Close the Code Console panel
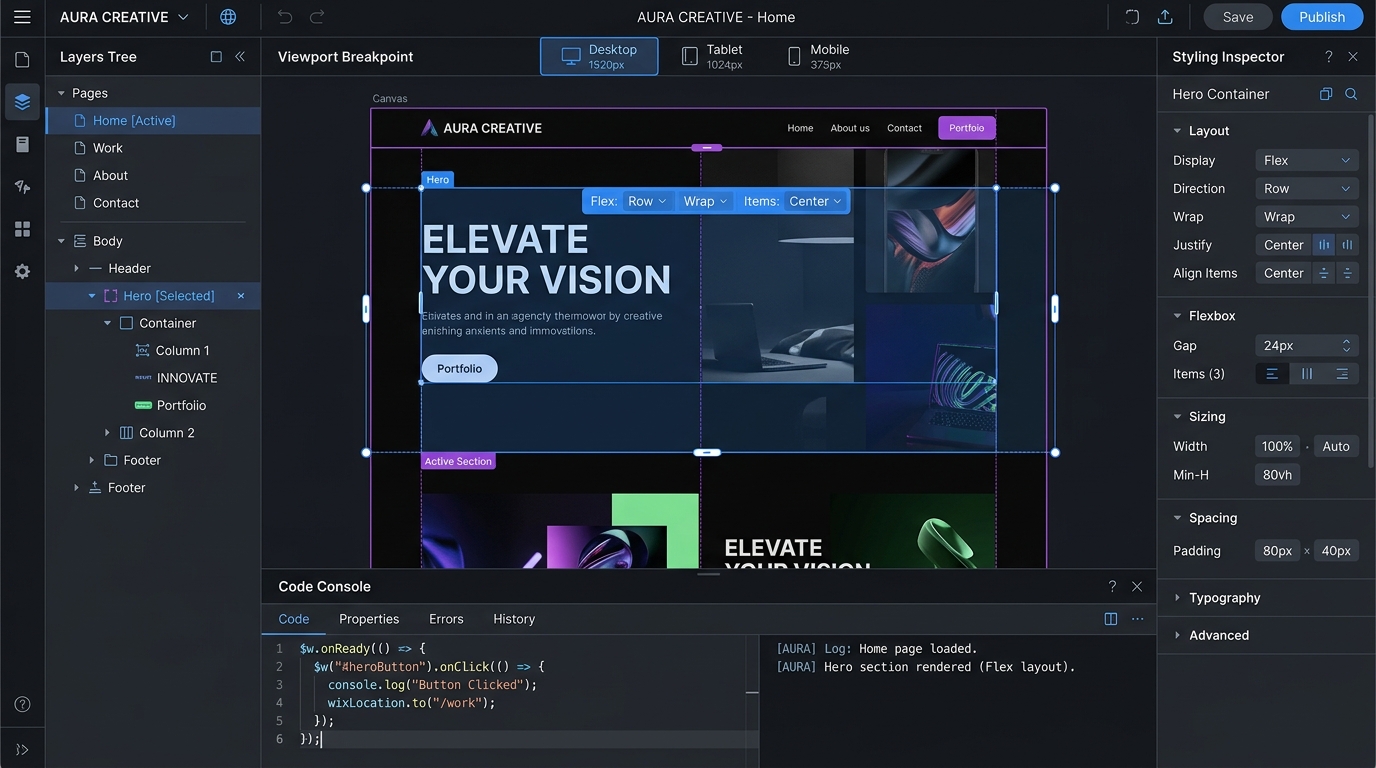Viewport: 1376px width, 768px height. pyautogui.click(x=1137, y=586)
